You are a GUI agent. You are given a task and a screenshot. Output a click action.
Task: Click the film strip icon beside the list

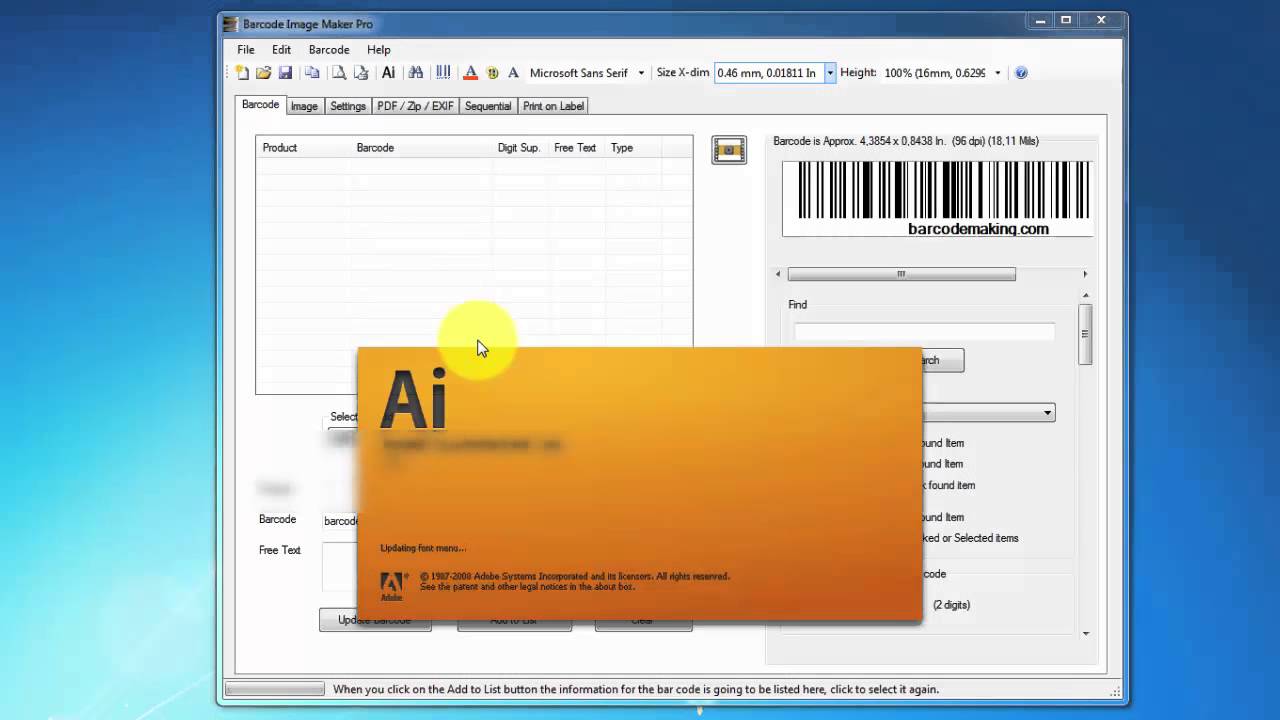tap(729, 150)
